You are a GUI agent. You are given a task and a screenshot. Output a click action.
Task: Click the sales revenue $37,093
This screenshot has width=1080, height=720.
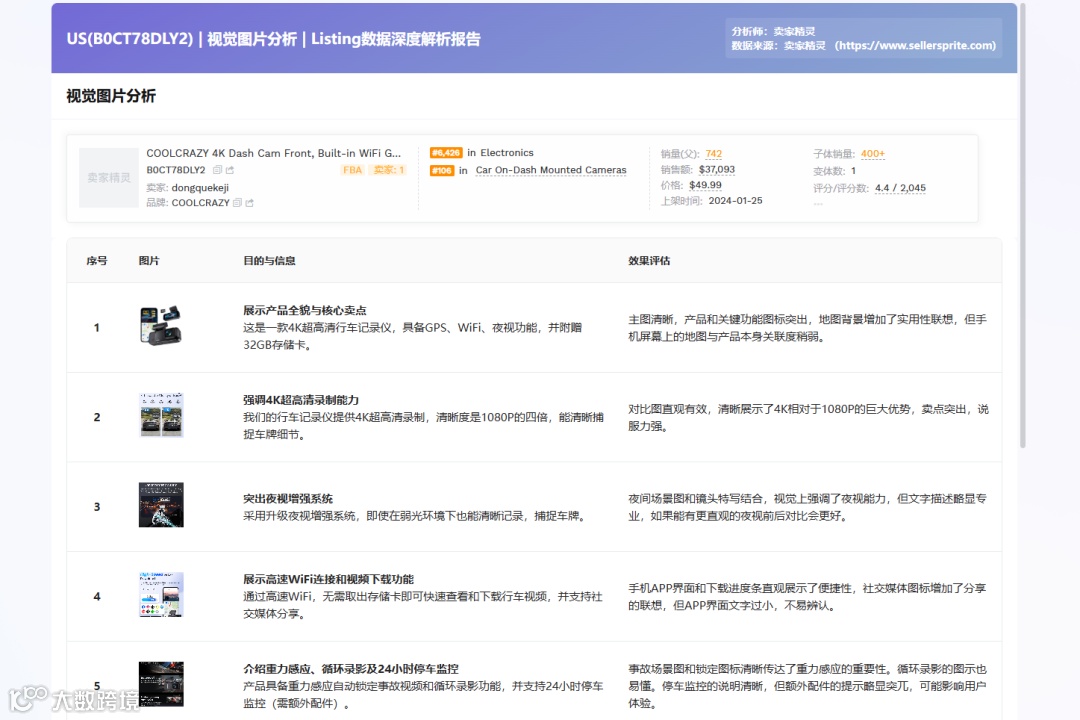pyautogui.click(x=717, y=169)
